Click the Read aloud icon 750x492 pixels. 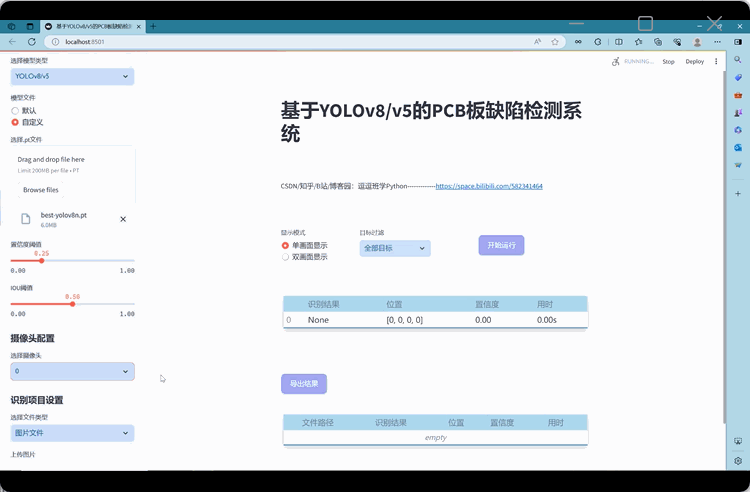click(538, 42)
